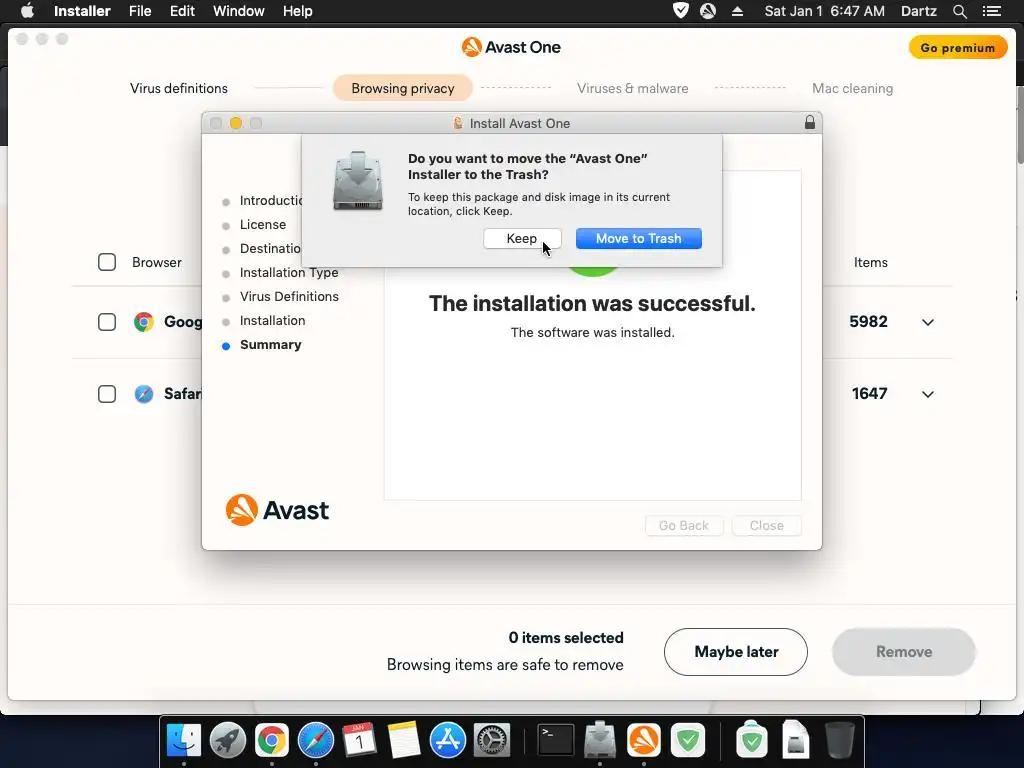
Task: Open the Window menu
Action: (x=238, y=11)
